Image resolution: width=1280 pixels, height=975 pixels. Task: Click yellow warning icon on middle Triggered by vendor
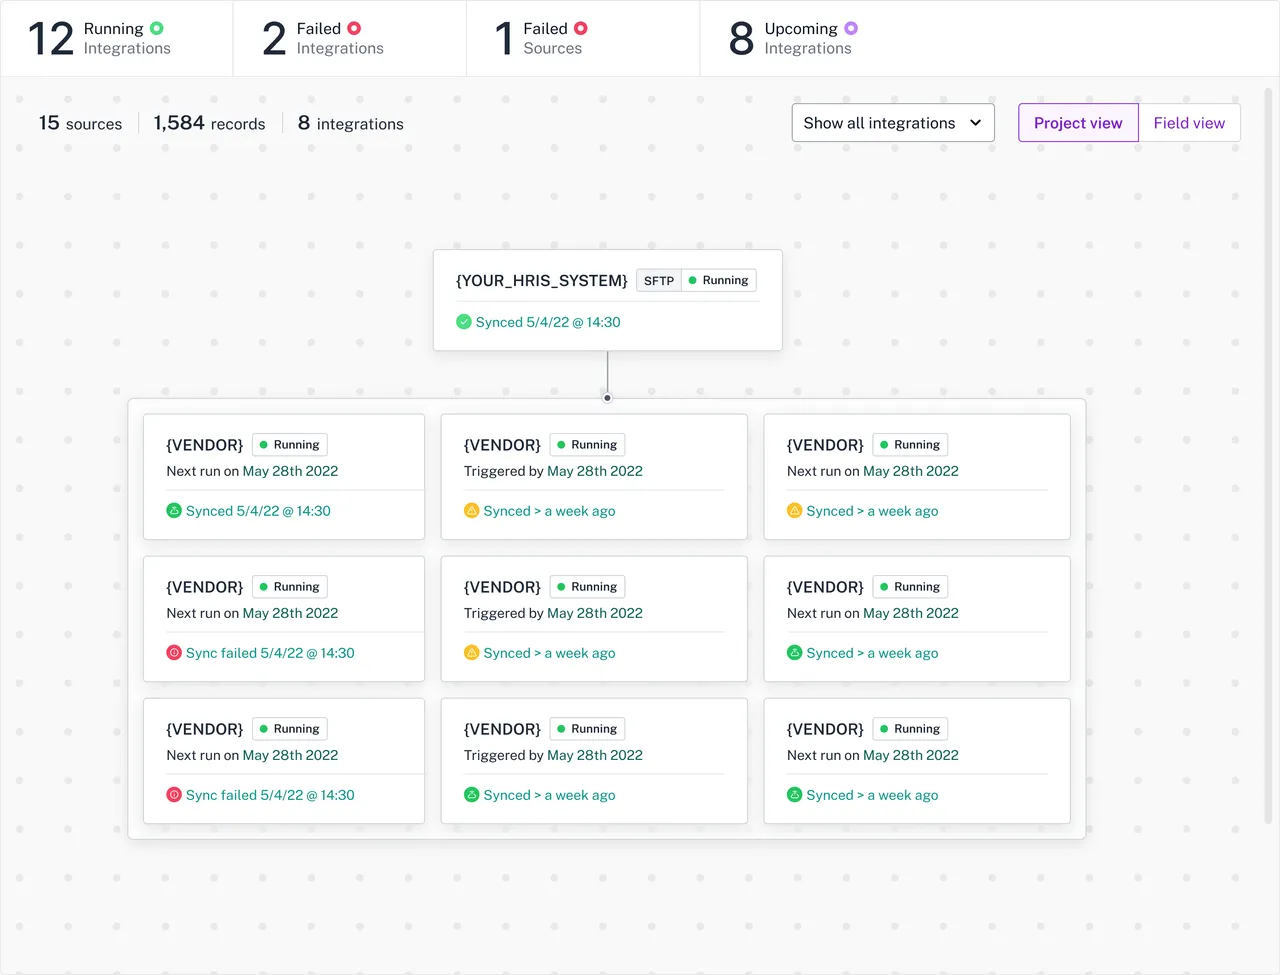click(472, 653)
